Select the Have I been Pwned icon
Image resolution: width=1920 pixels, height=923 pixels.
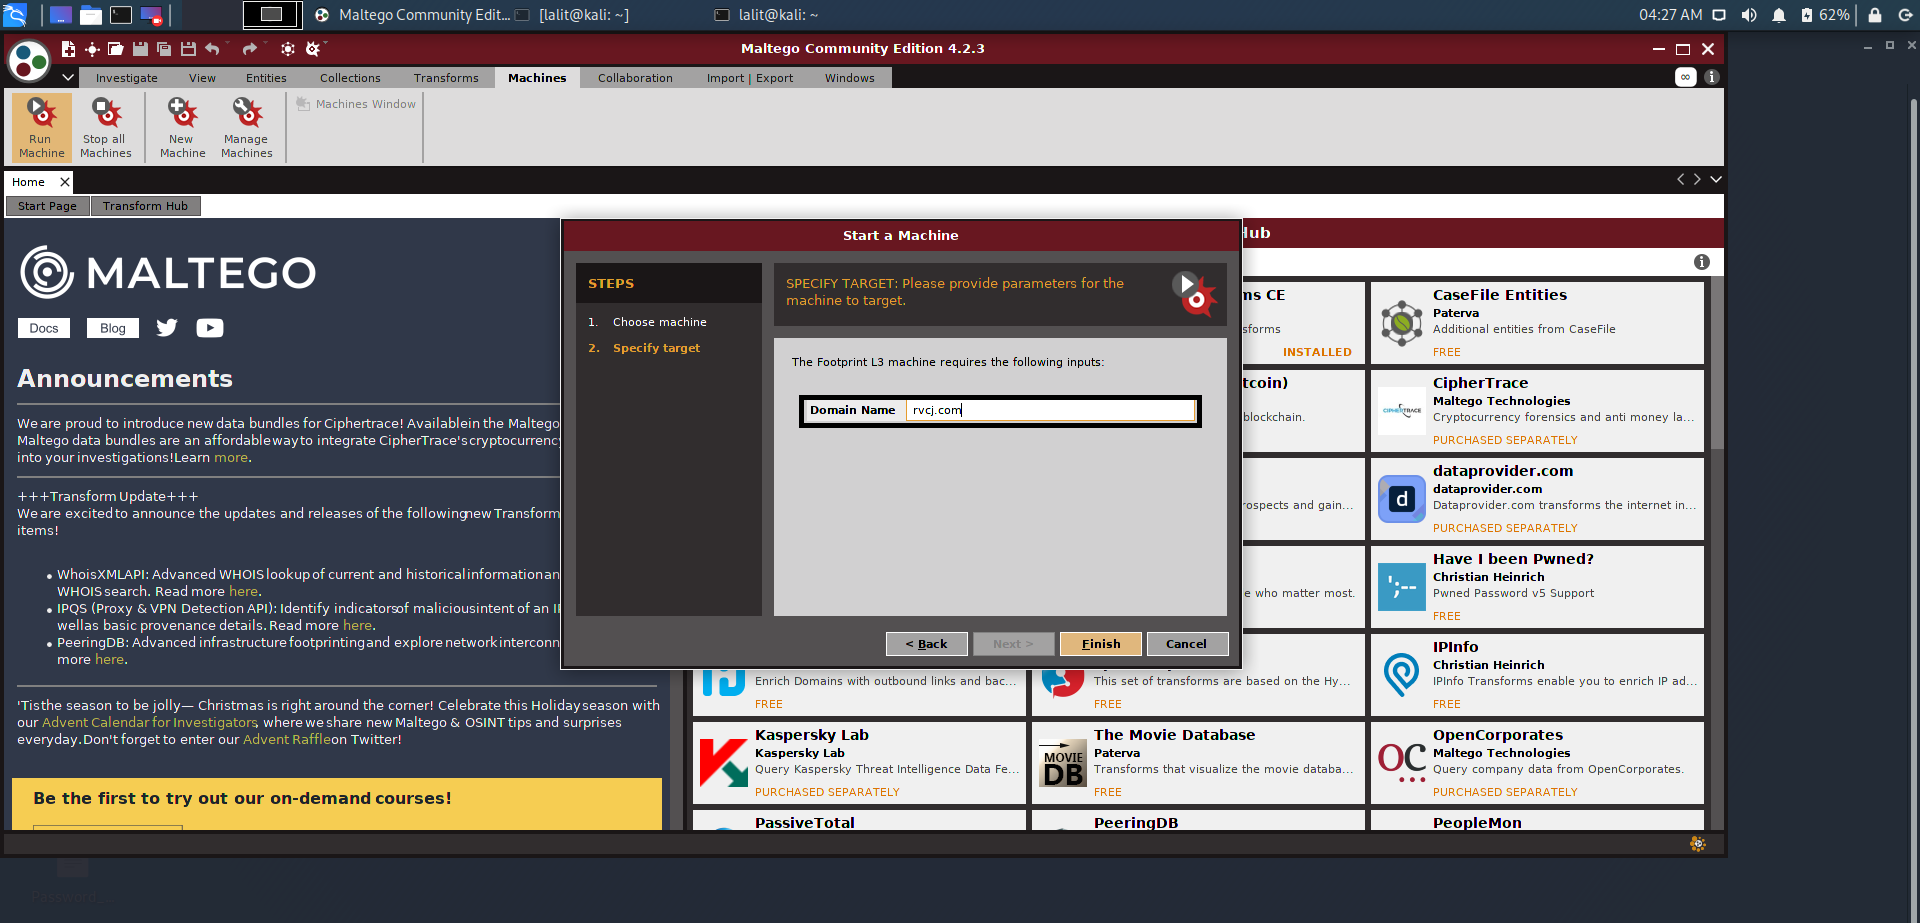pyautogui.click(x=1402, y=587)
